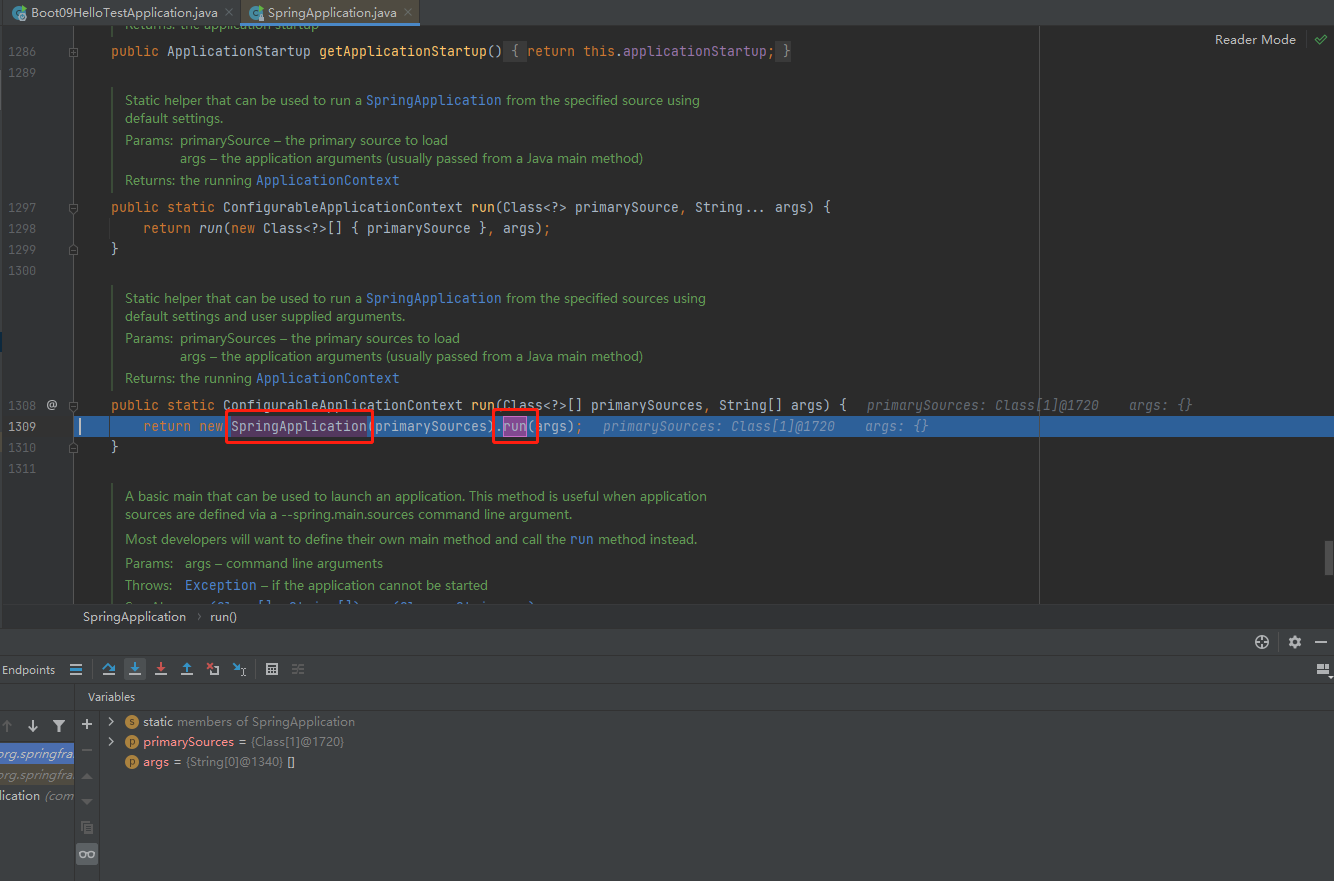Move watch up with triangle icon
Viewport: 1334px width, 881px height.
[x=87, y=776]
